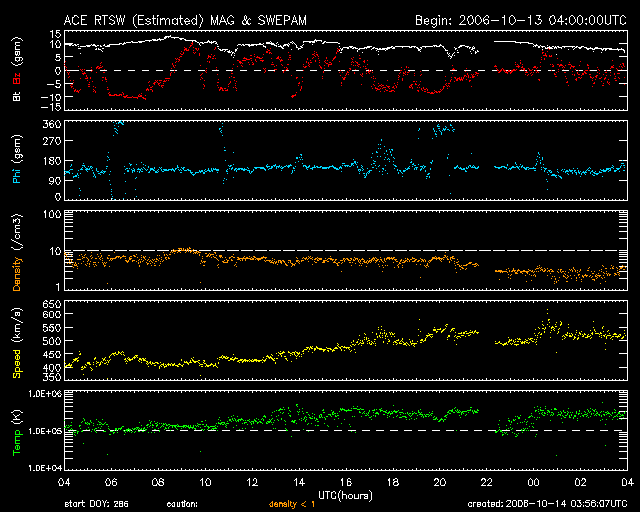This screenshot has height=512, width=640.
Task: Click the "12" hour tick label
Action: tap(252, 482)
